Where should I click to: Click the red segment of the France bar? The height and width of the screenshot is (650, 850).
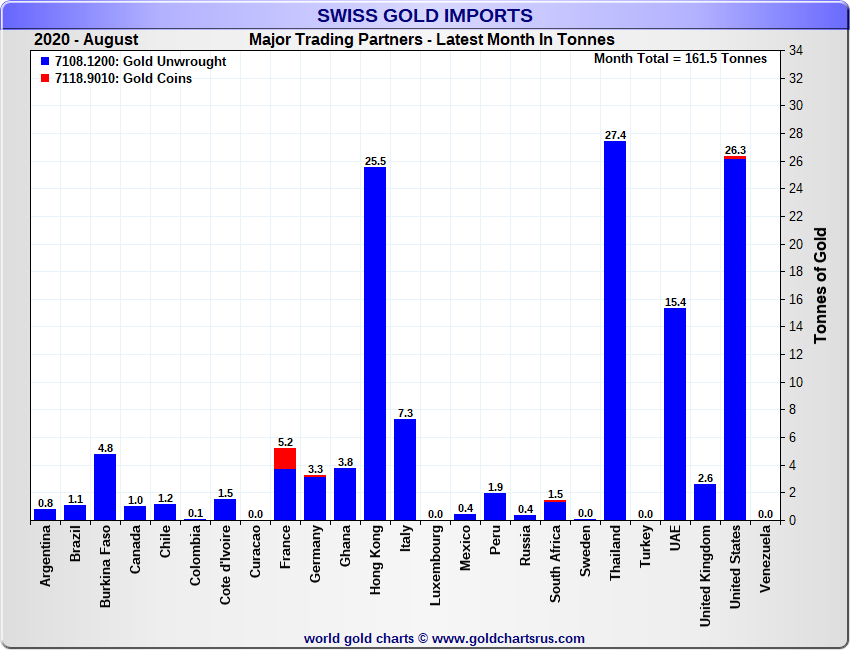tap(285, 458)
